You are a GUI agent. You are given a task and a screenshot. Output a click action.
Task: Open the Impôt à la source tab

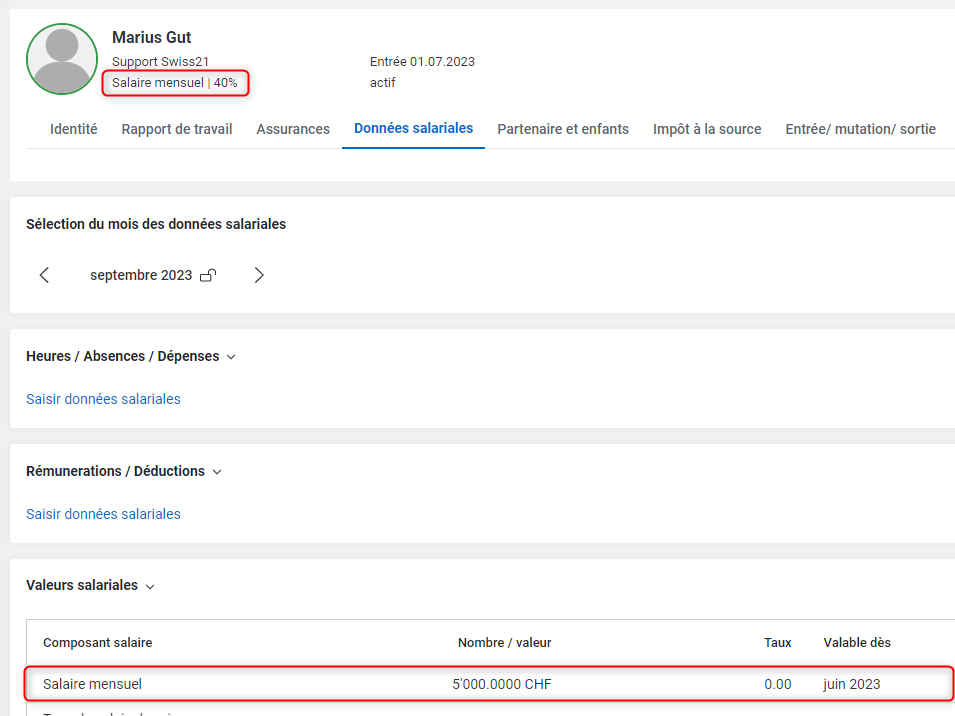(x=707, y=129)
